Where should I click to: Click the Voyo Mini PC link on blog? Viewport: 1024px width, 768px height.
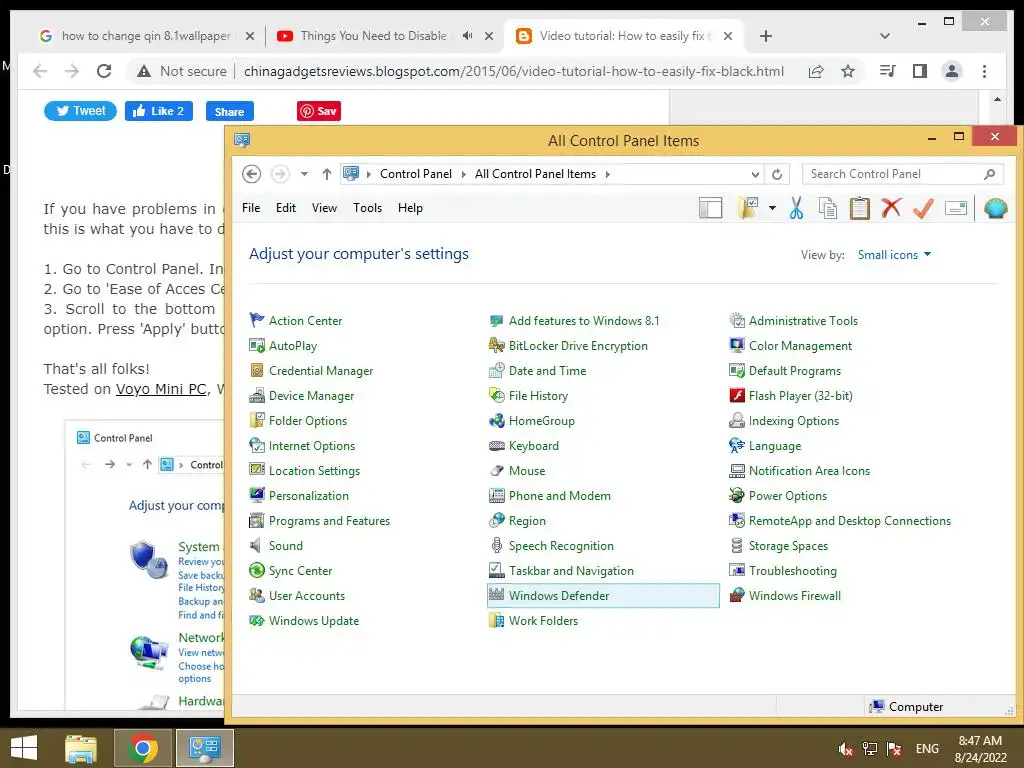(x=161, y=389)
